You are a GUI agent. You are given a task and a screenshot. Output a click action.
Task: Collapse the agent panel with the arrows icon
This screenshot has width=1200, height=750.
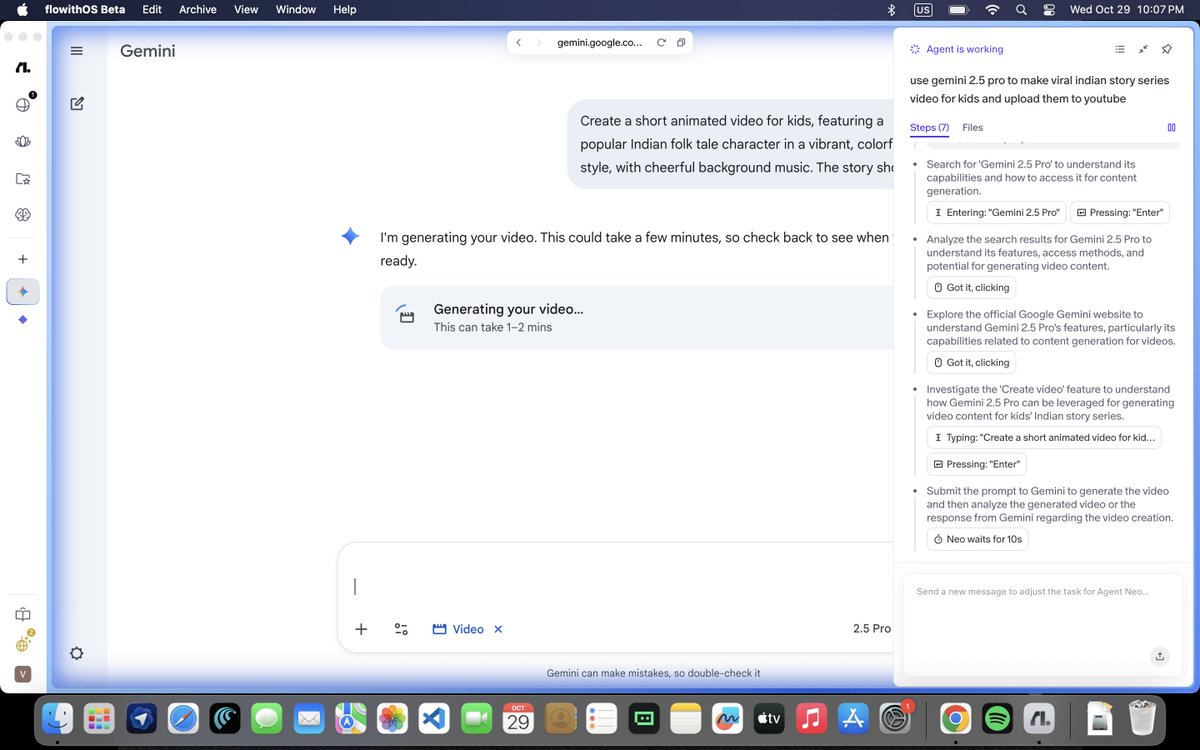(x=1143, y=49)
